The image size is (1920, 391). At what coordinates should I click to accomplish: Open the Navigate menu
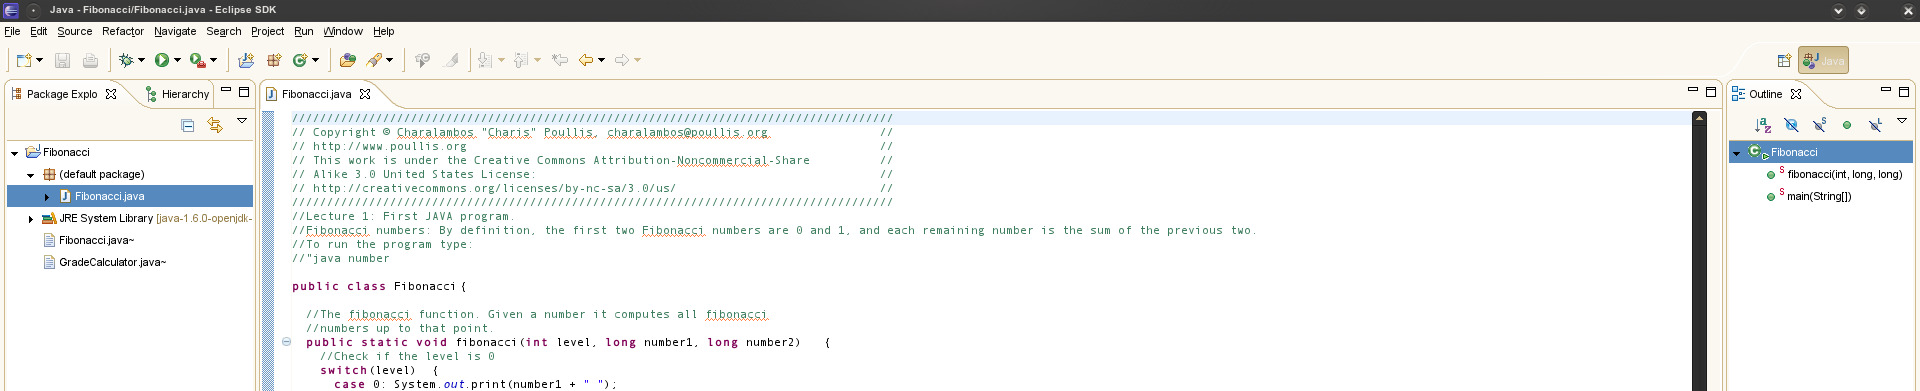[175, 31]
